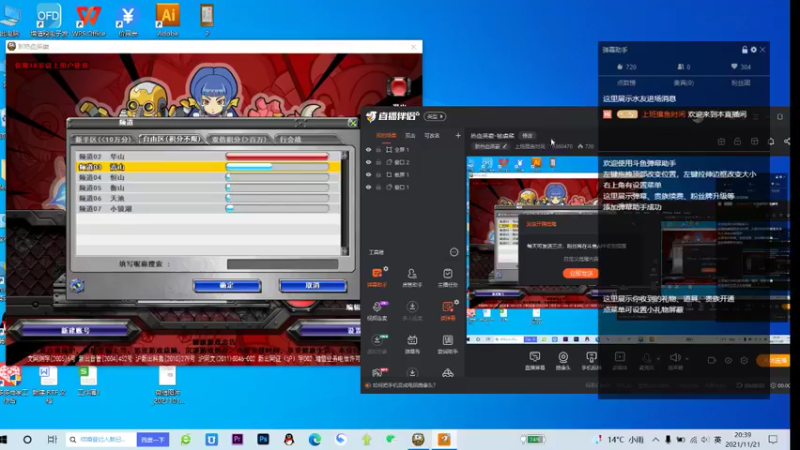Click orange button in preview popup
This screenshot has height=450, width=800.
point(581,273)
